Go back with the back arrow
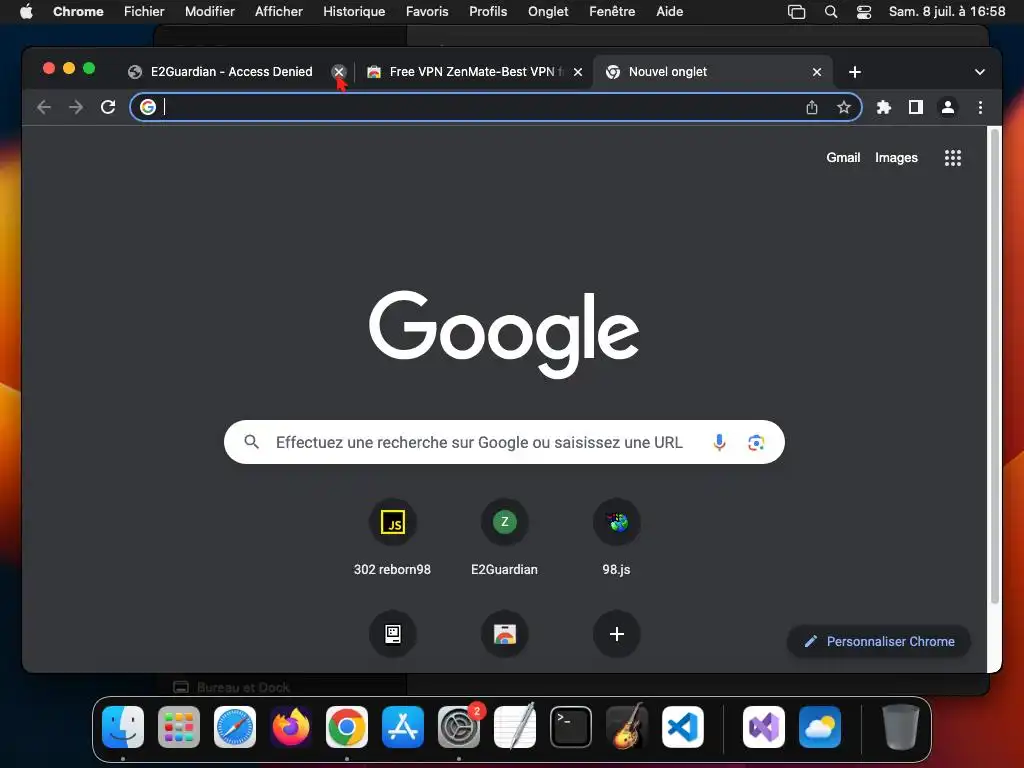The height and width of the screenshot is (768, 1024). [44, 107]
